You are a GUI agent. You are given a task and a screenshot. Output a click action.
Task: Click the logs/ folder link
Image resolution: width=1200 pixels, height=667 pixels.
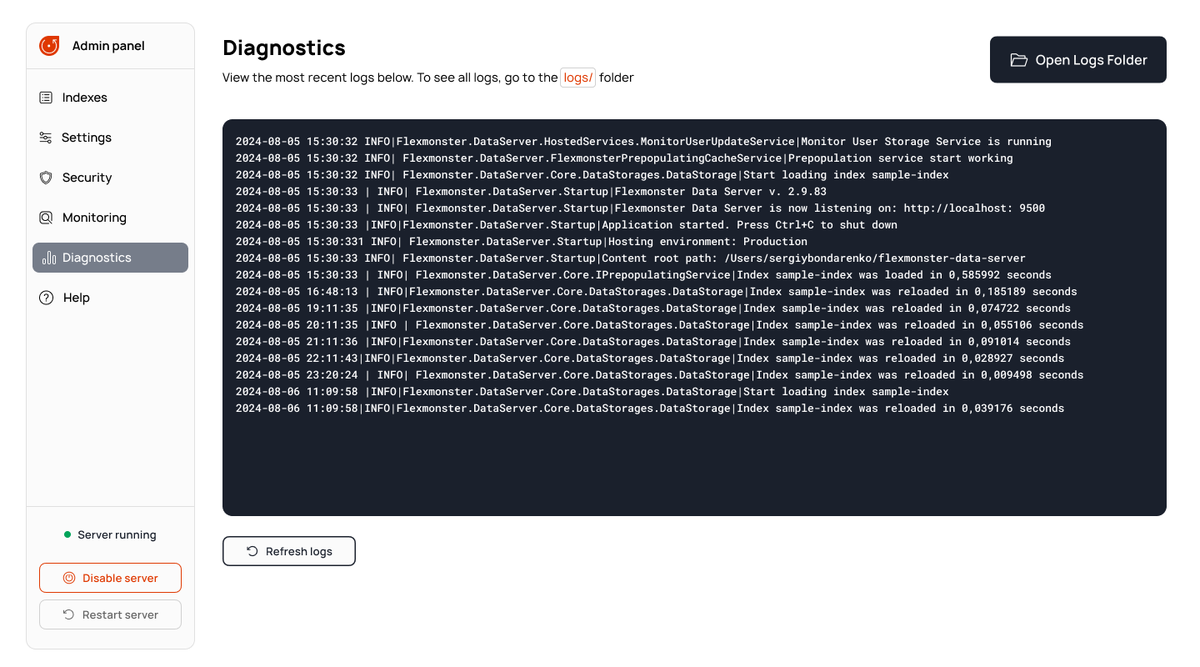578,78
